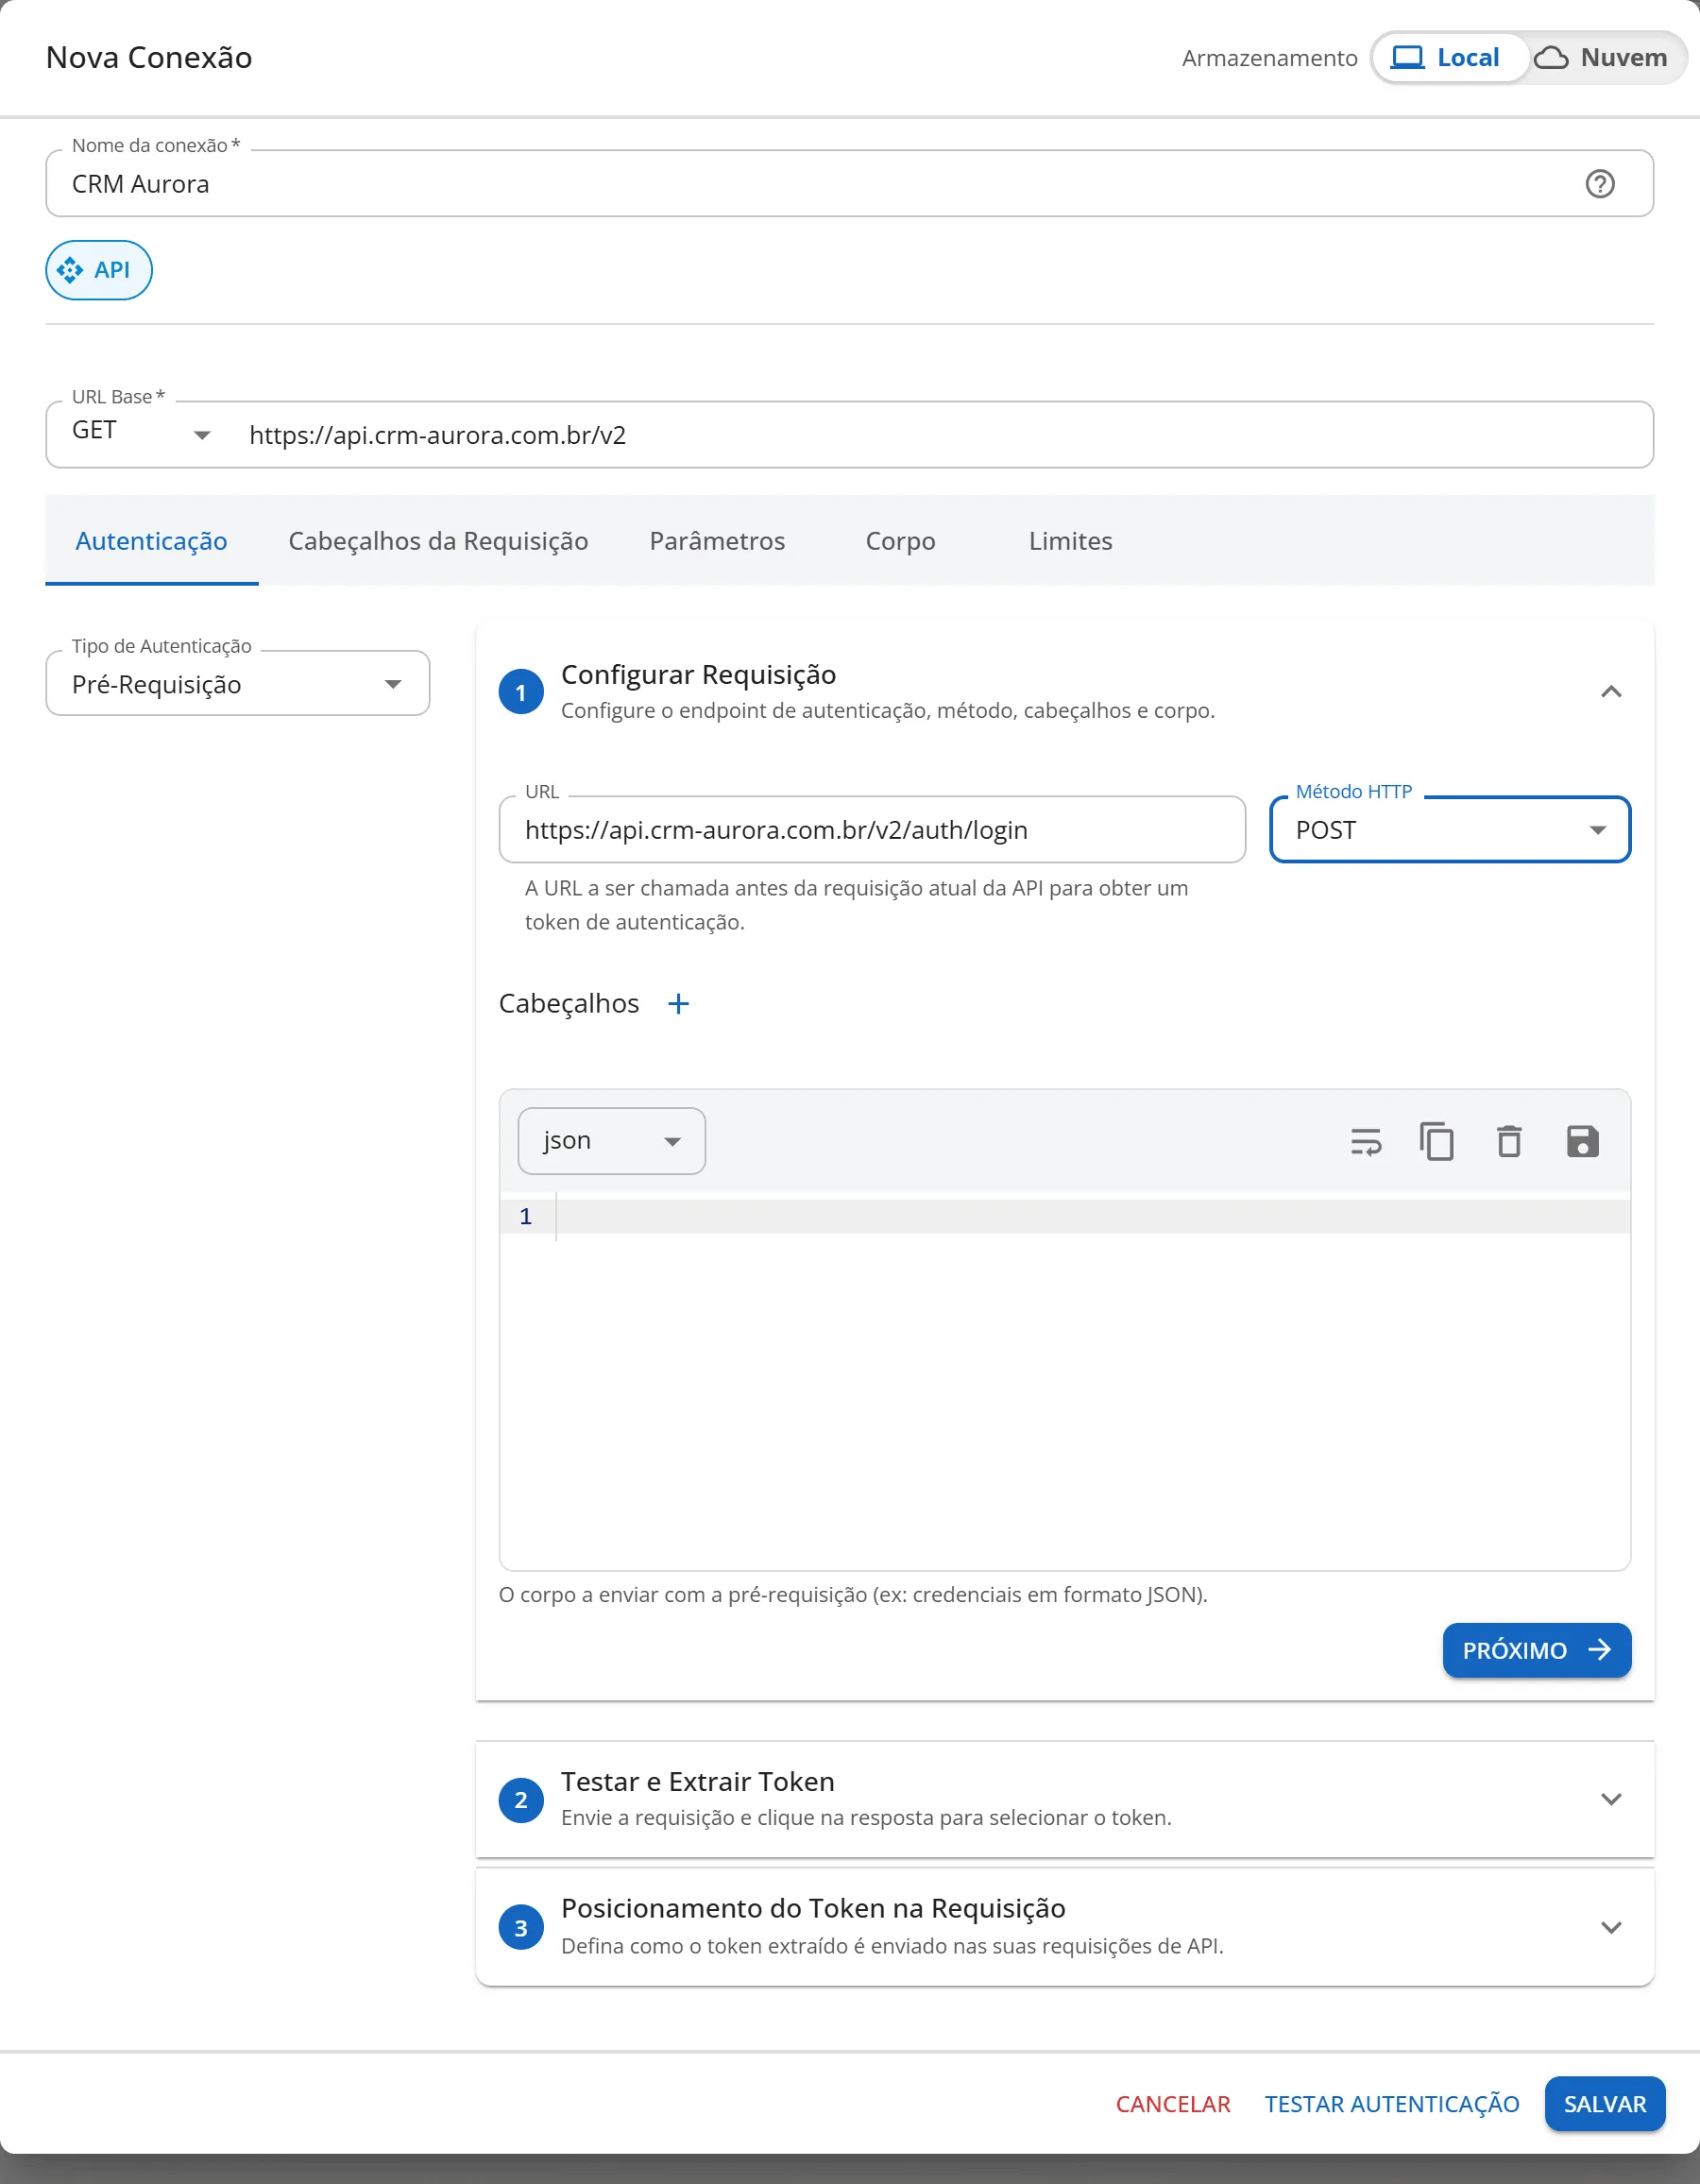
Task: Expand Posicionamento do Token na Requisição section
Action: pos(1610,1928)
